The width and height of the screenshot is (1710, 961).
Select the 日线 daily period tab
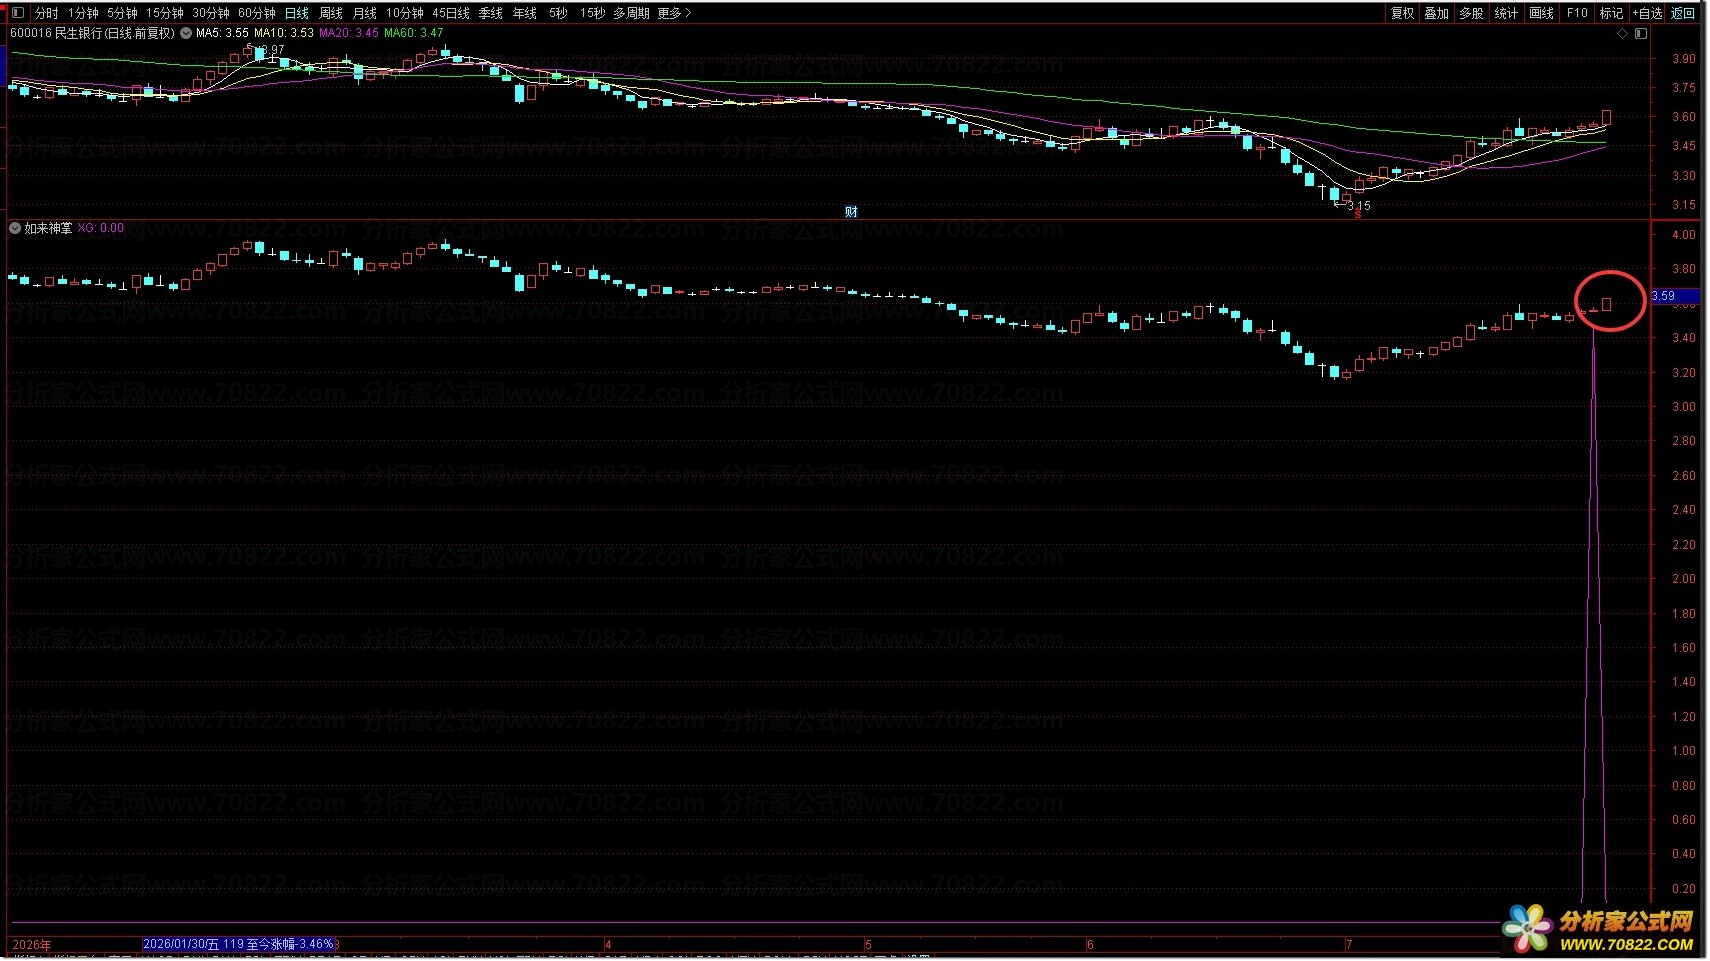coord(297,13)
